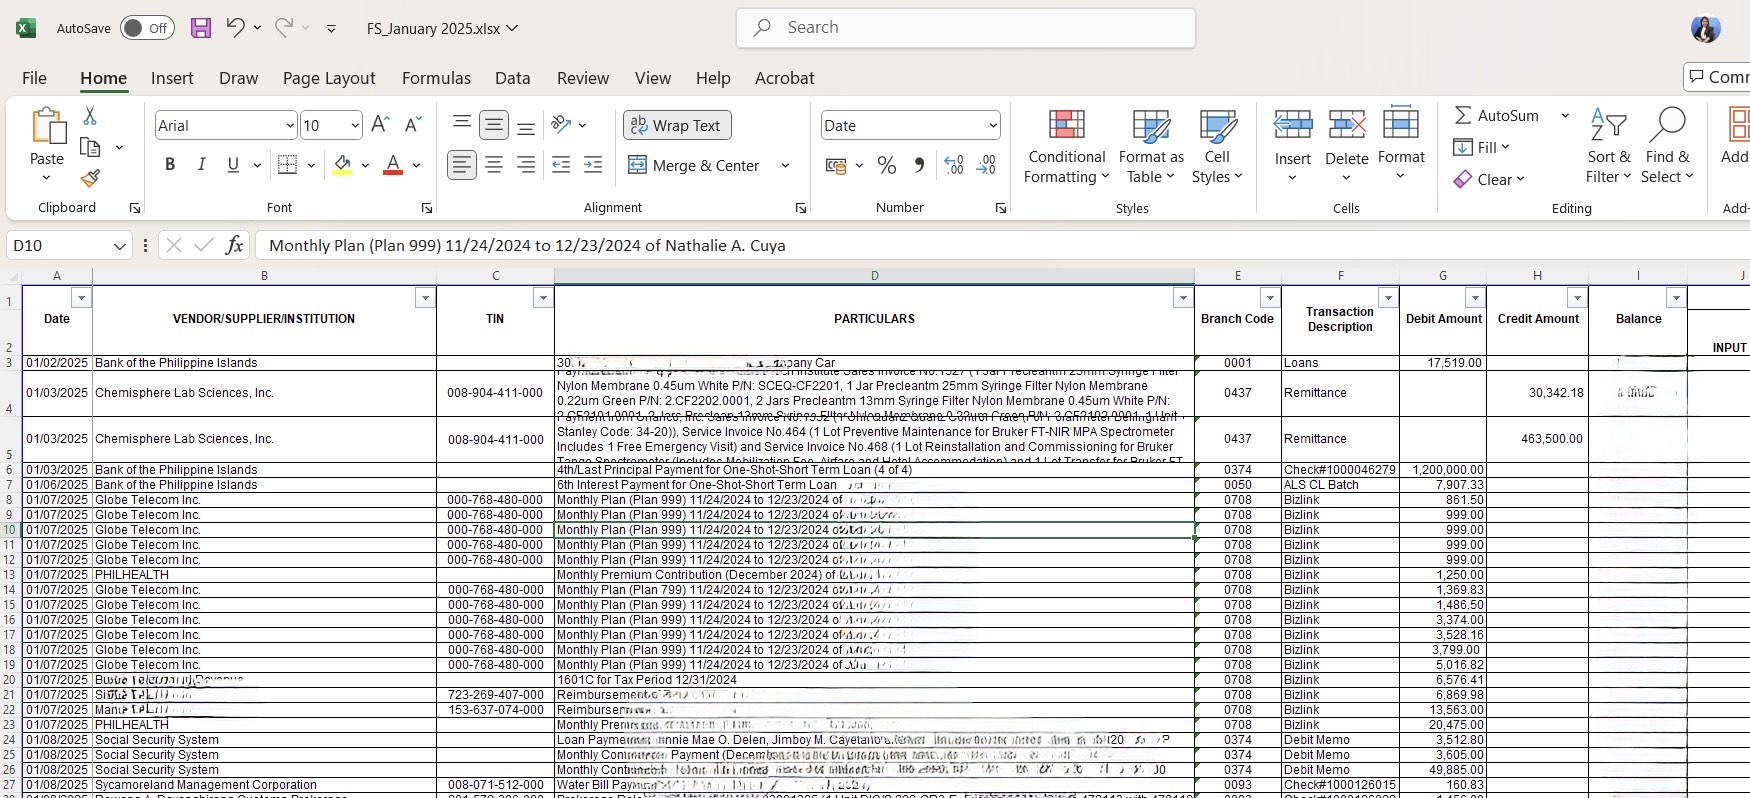
Task: Toggle AutoSave switch on
Action: pos(146,28)
